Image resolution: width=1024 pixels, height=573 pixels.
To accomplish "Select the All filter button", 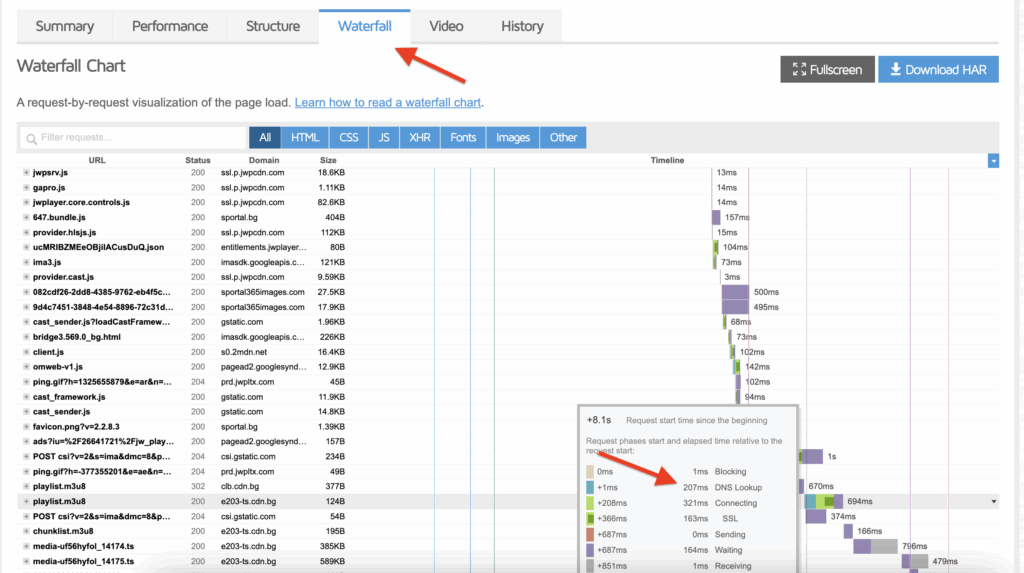I will [264, 137].
